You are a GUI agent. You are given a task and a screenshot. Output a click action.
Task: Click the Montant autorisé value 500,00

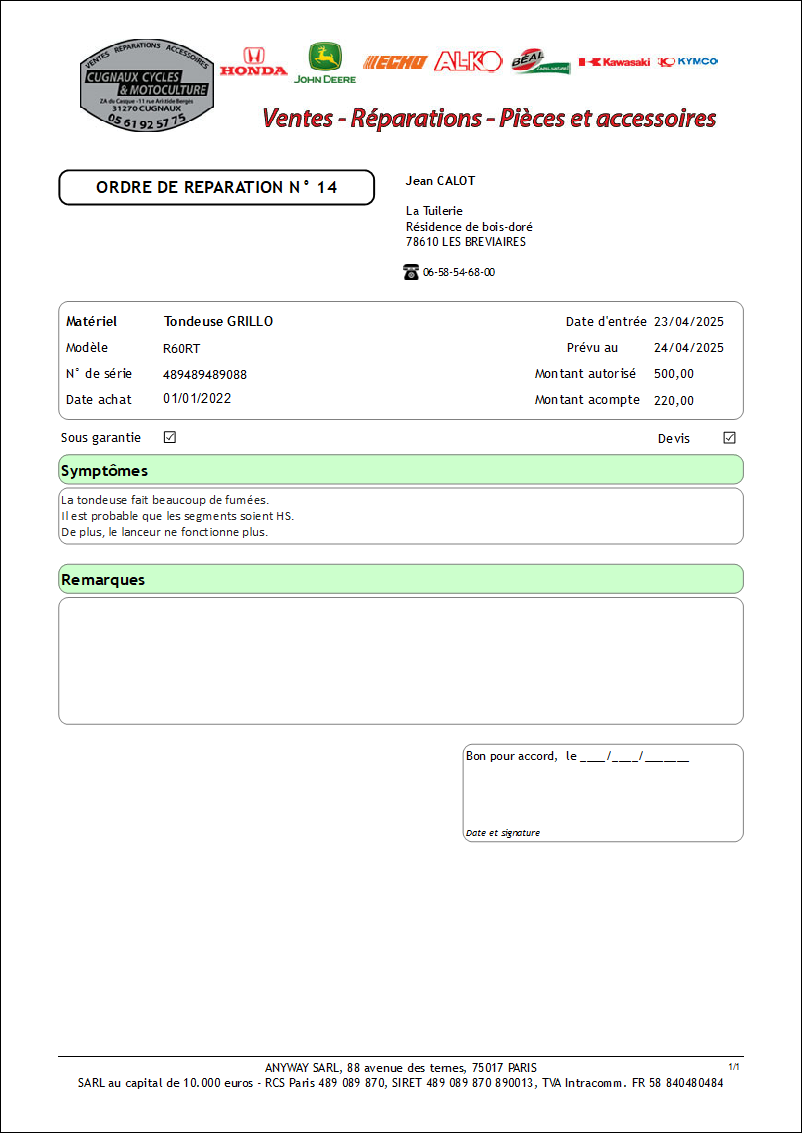[x=674, y=374]
